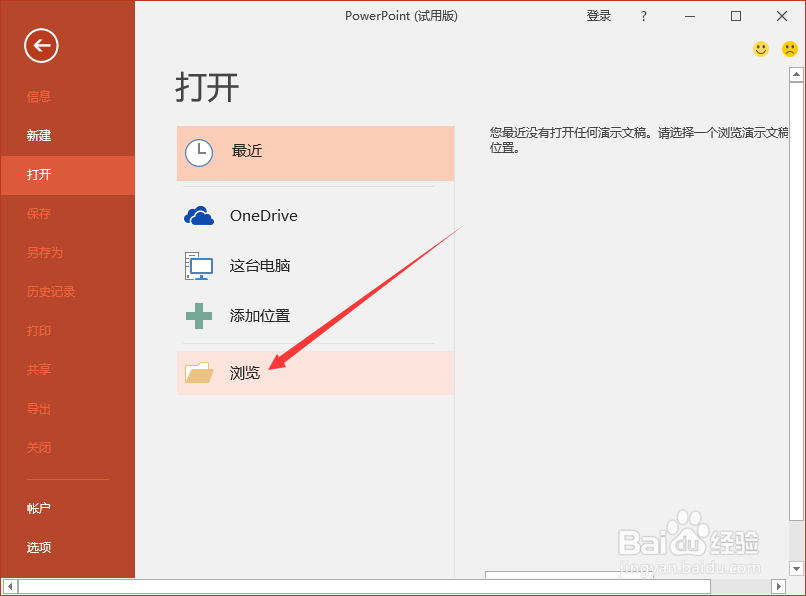
Task: Click the vertical scrollbar thumb
Action: coord(796,301)
